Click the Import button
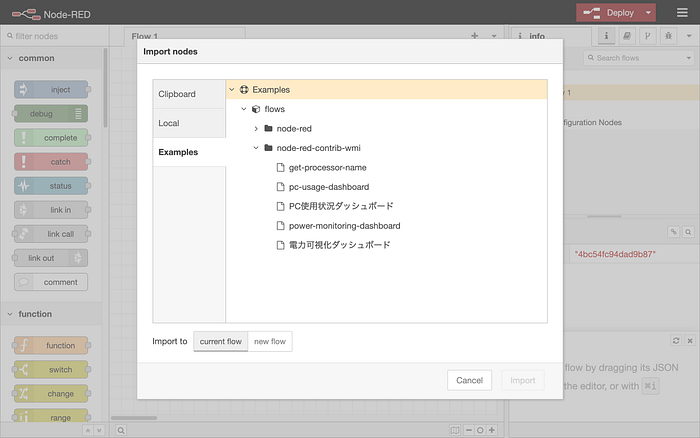The height and width of the screenshot is (438, 700). pyautogui.click(x=522, y=380)
